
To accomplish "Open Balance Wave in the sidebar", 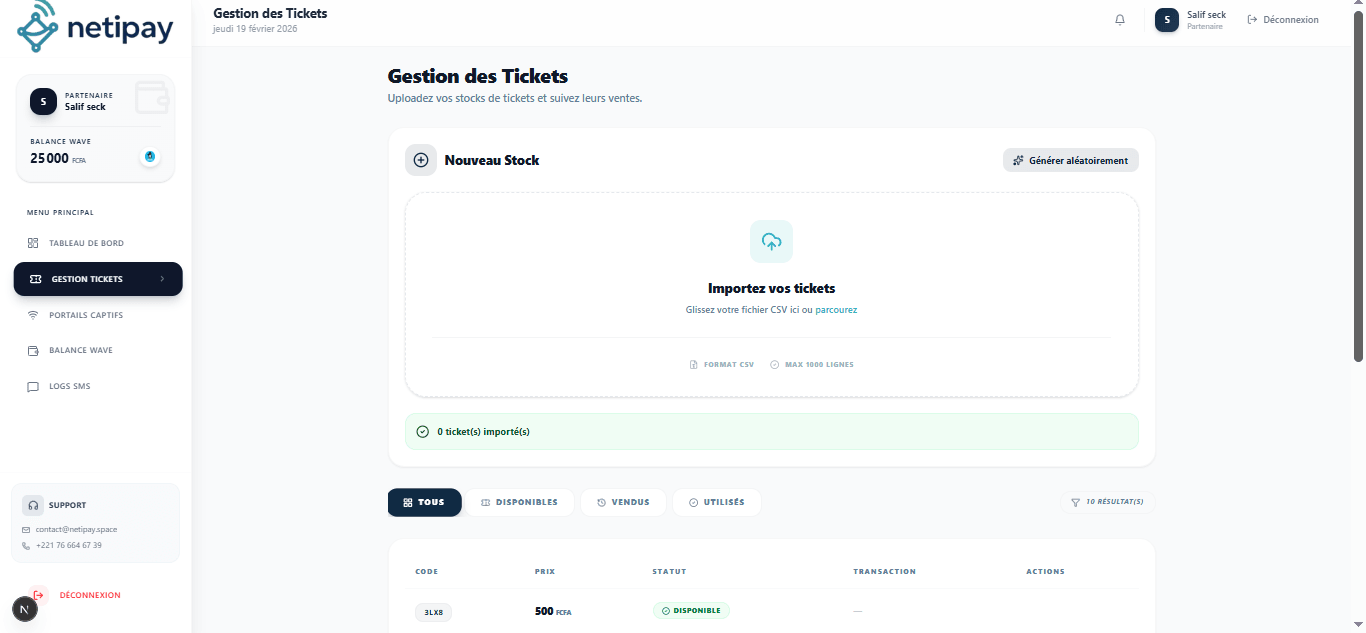I will 80,350.
